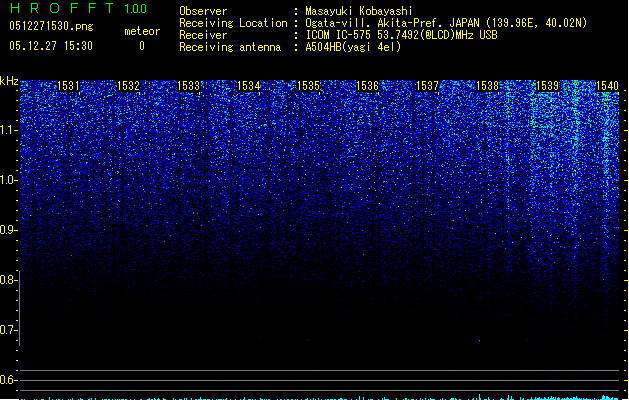Click the kHz axis unit label
The image size is (629, 400).
pos(9,81)
